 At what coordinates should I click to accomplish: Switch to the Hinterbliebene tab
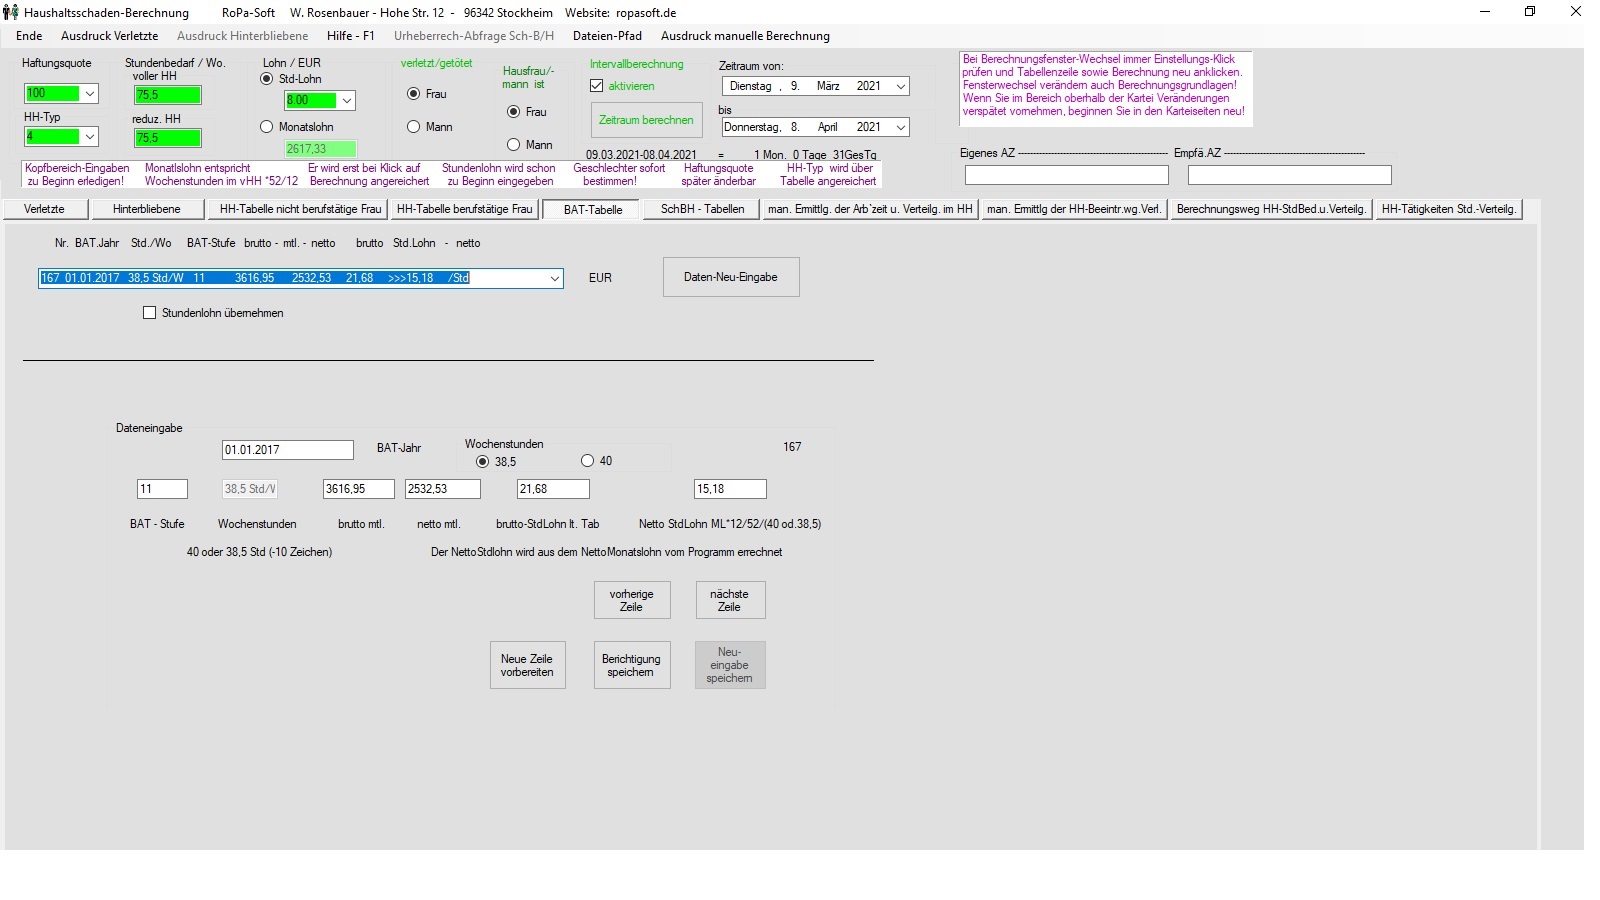coord(146,209)
